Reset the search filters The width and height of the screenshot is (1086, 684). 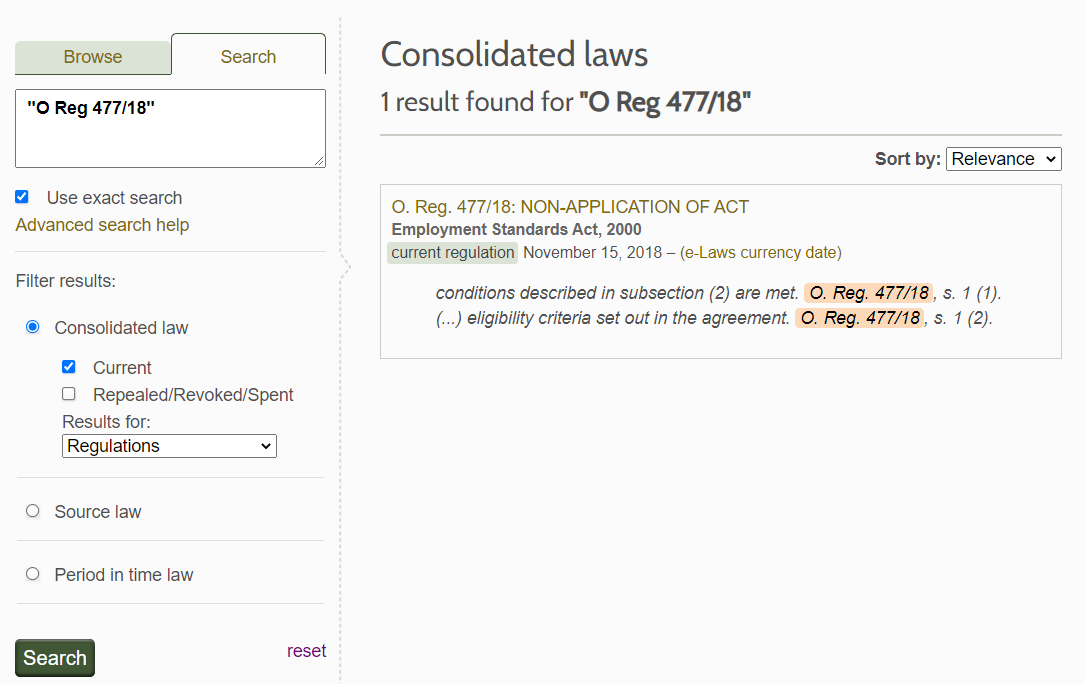[x=306, y=650]
